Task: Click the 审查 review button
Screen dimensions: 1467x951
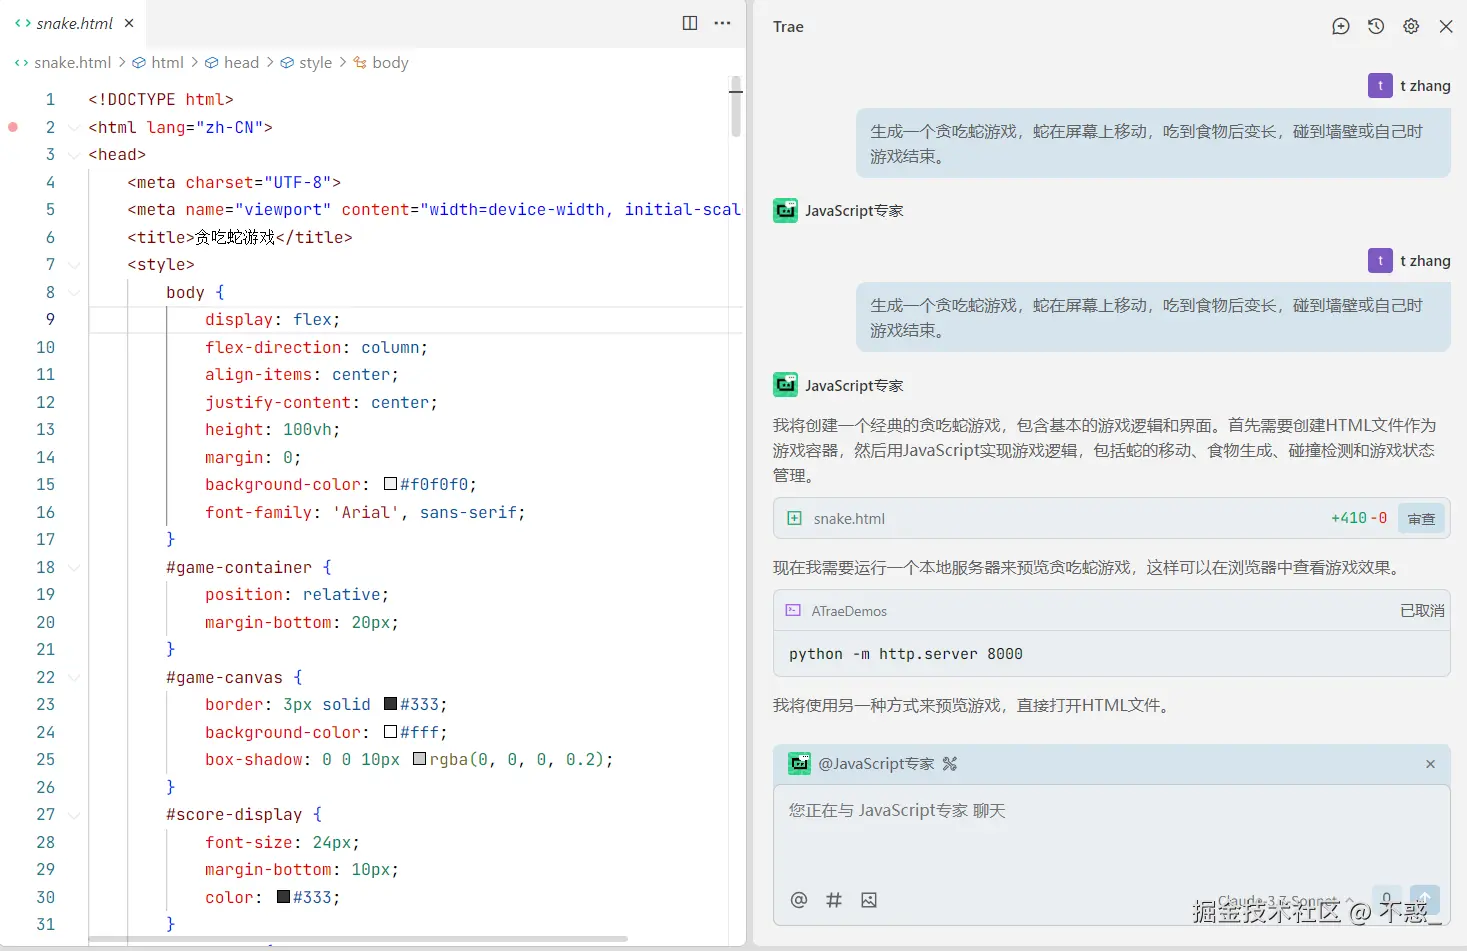Action: click(1421, 518)
